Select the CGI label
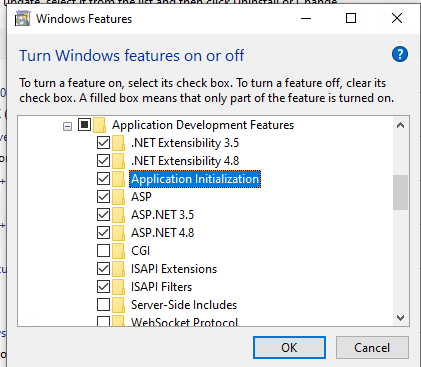Image resolution: width=421 pixels, height=367 pixels. pos(140,251)
